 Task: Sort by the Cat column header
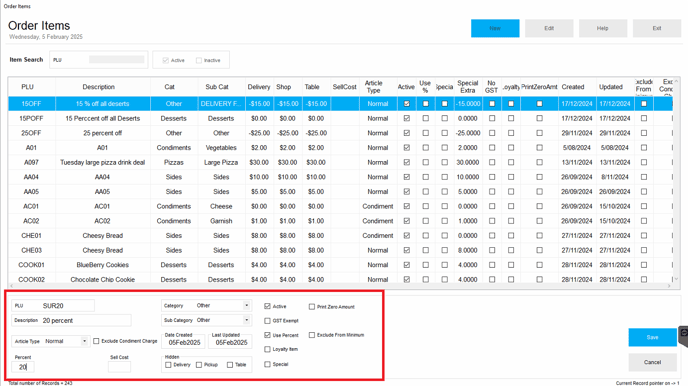[170, 87]
